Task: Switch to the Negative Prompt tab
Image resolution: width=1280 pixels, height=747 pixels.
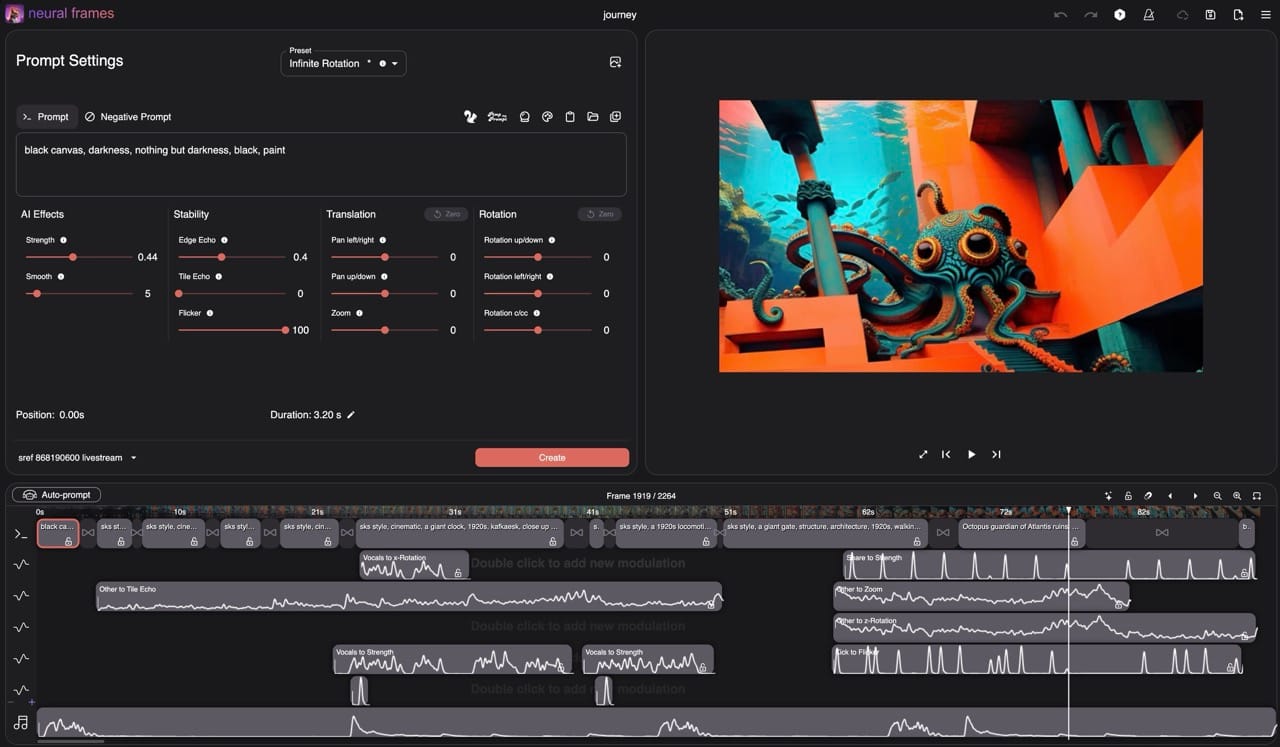Action: (128, 117)
